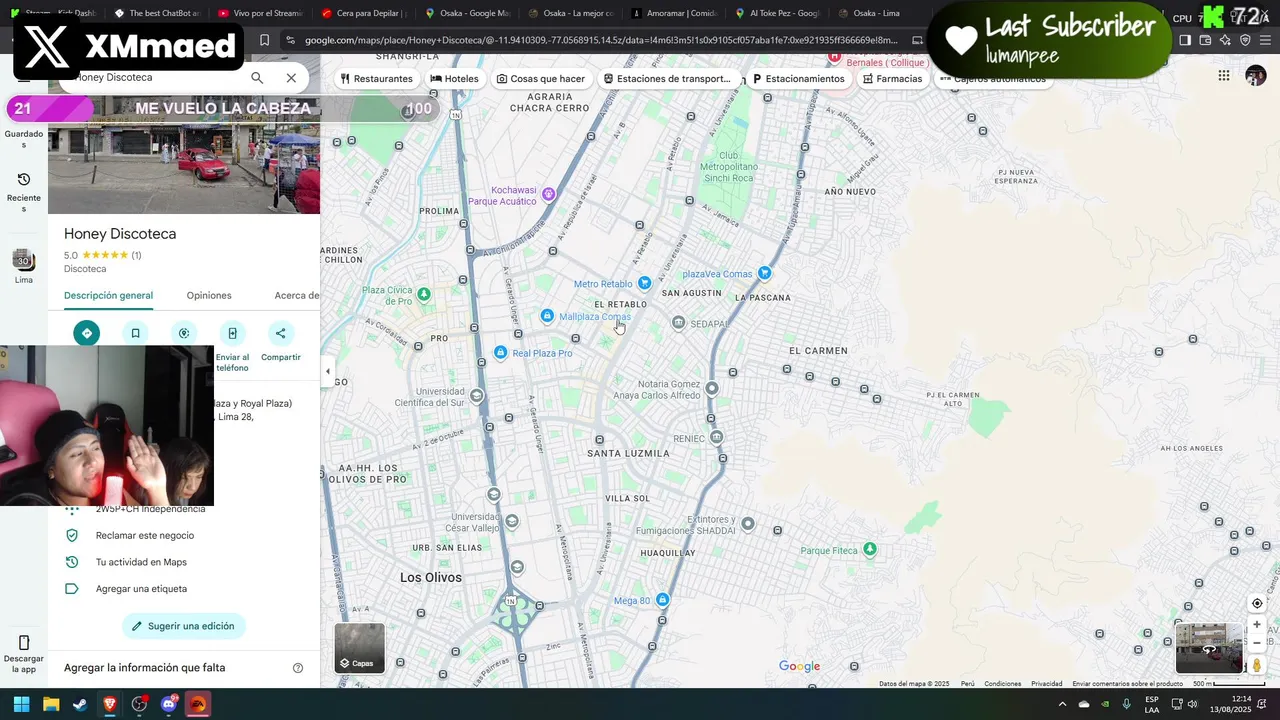1280x720 pixels.
Task: Click the Honey Discoteca search input field
Action: tap(155, 78)
